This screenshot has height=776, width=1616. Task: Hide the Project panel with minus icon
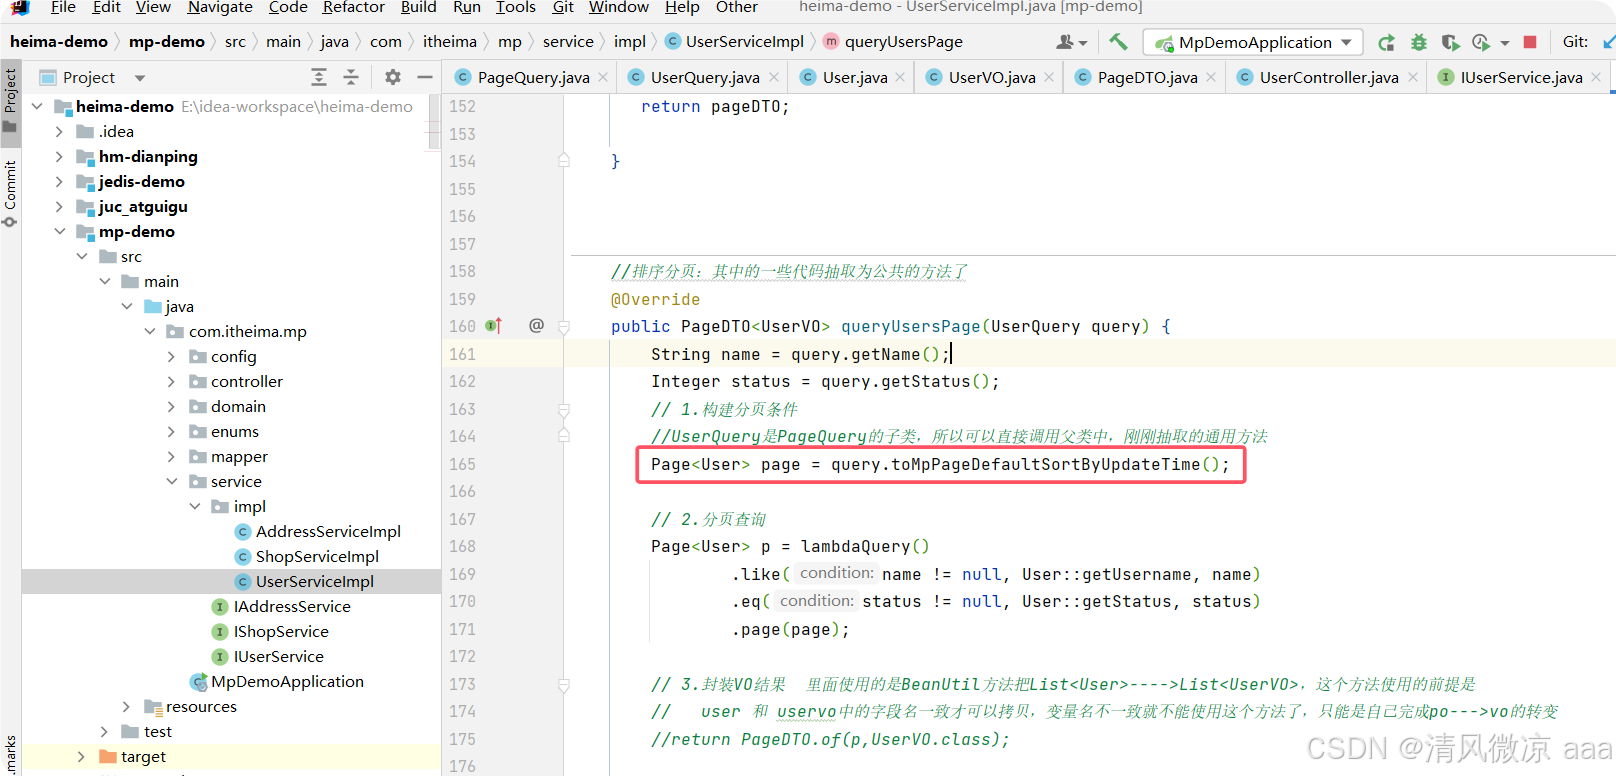point(425,77)
